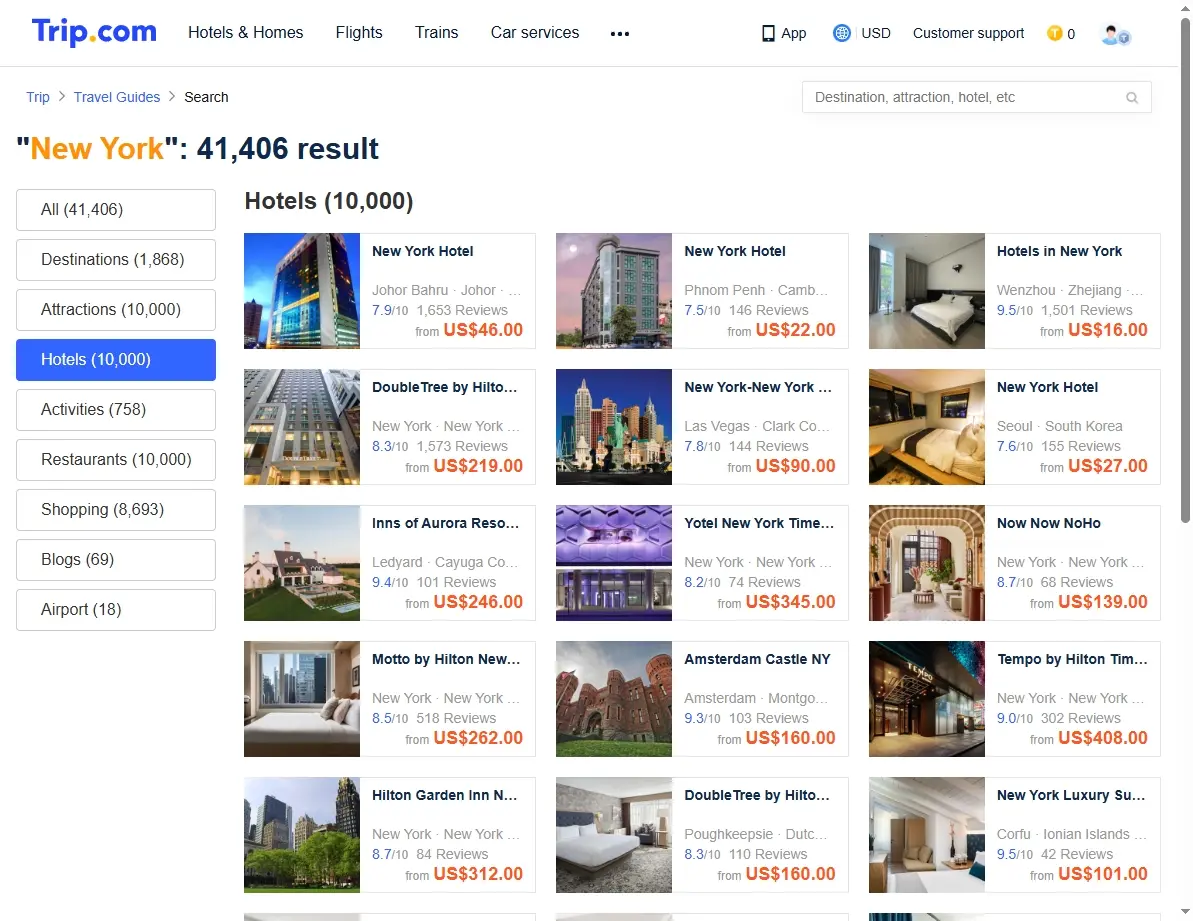This screenshot has height=921, width=1193.
Task: Open Flights menu
Action: (359, 33)
